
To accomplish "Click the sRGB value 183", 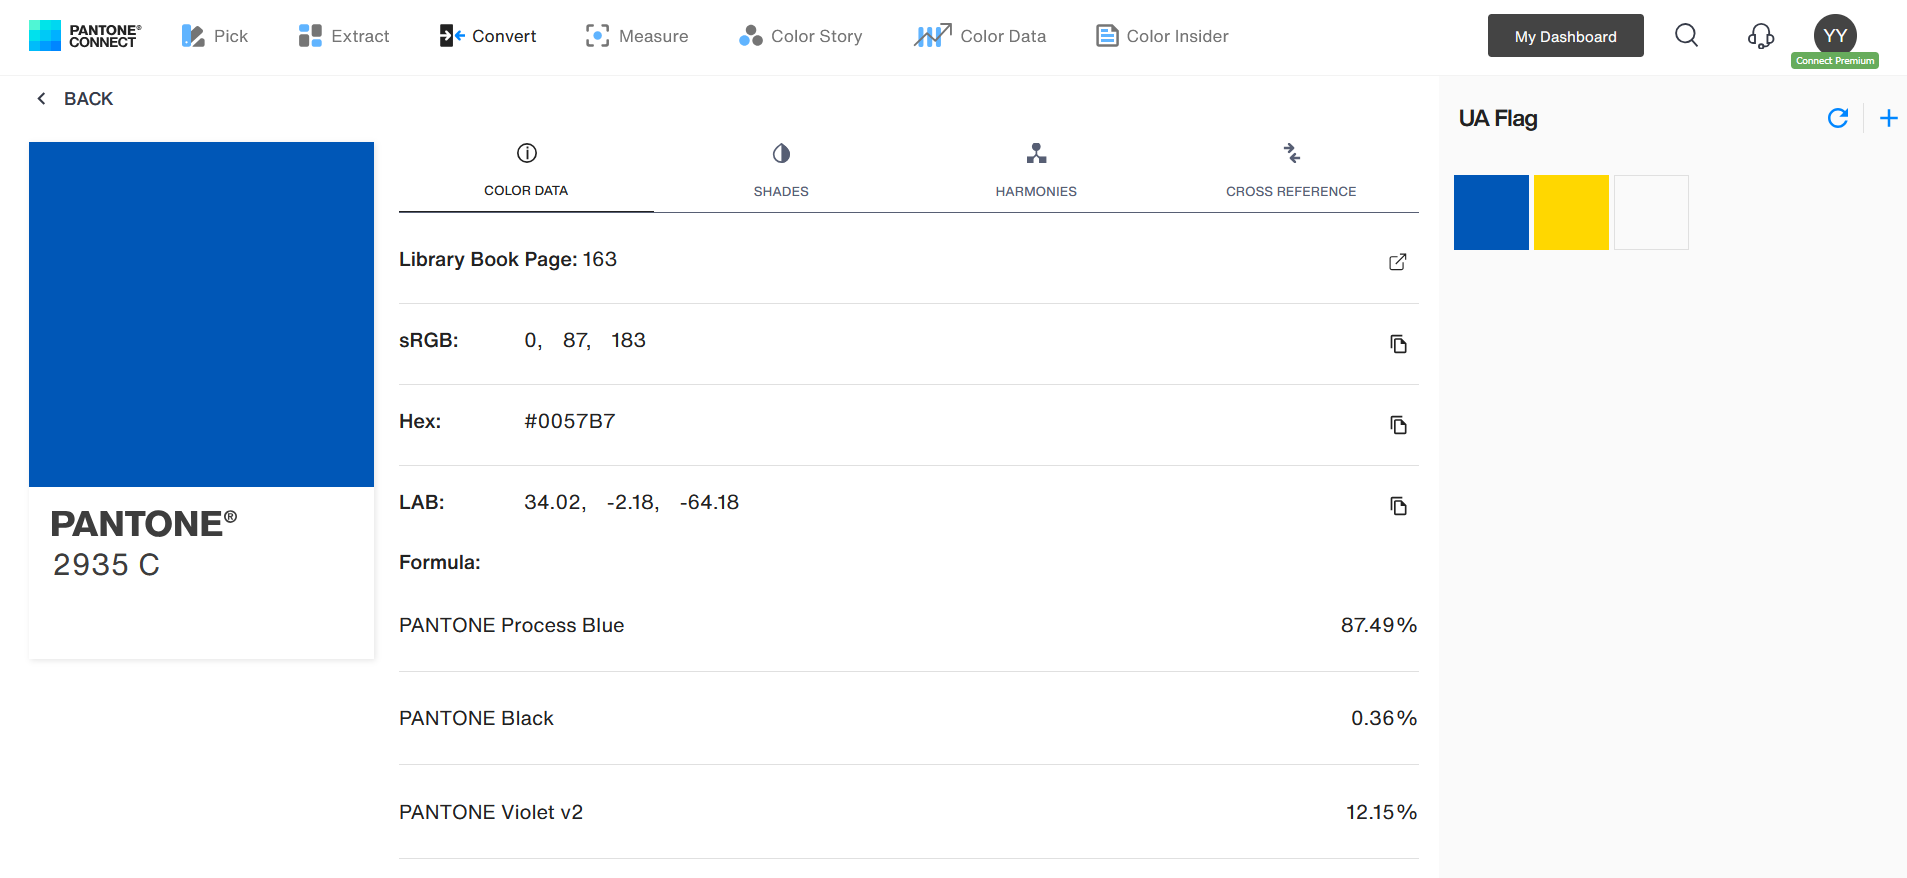I will pos(629,340).
